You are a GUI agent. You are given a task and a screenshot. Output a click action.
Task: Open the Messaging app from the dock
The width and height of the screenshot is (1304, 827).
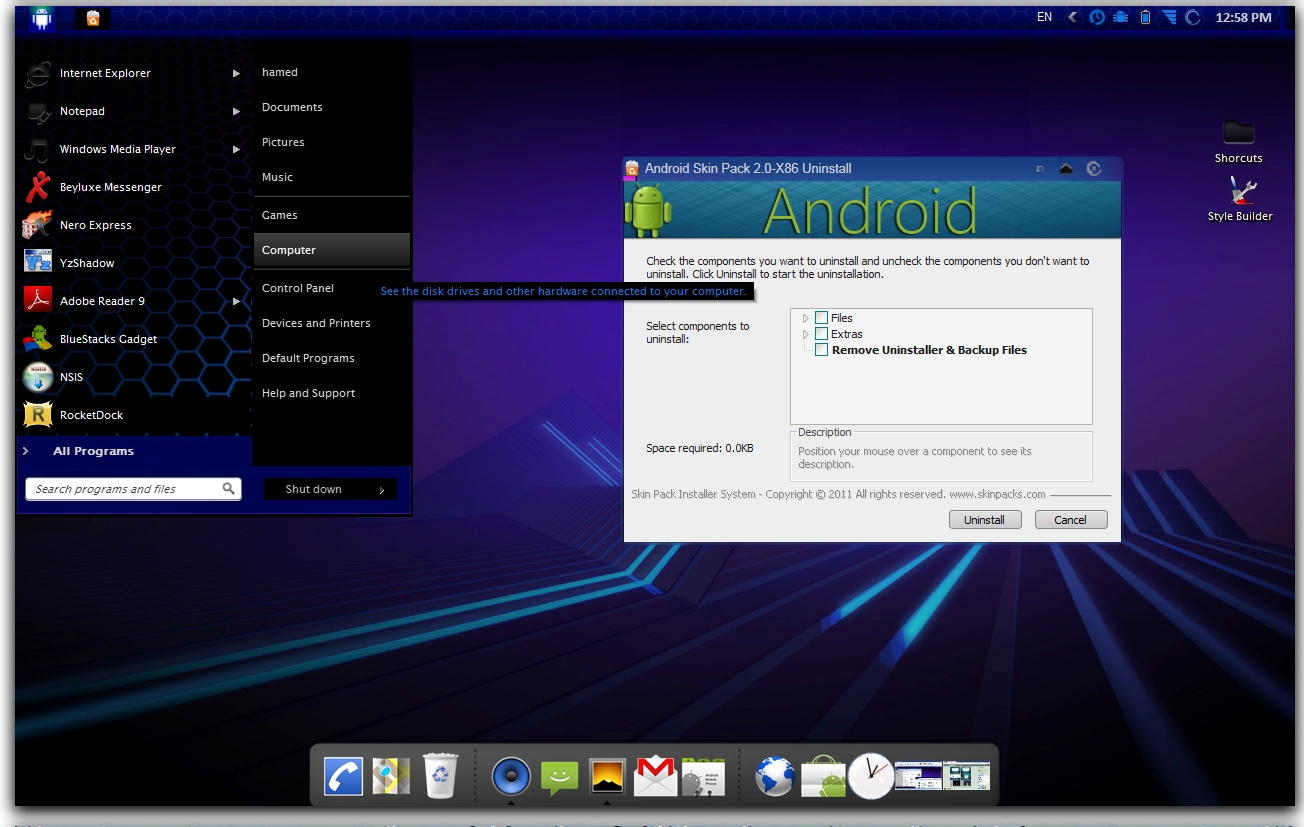pos(558,775)
